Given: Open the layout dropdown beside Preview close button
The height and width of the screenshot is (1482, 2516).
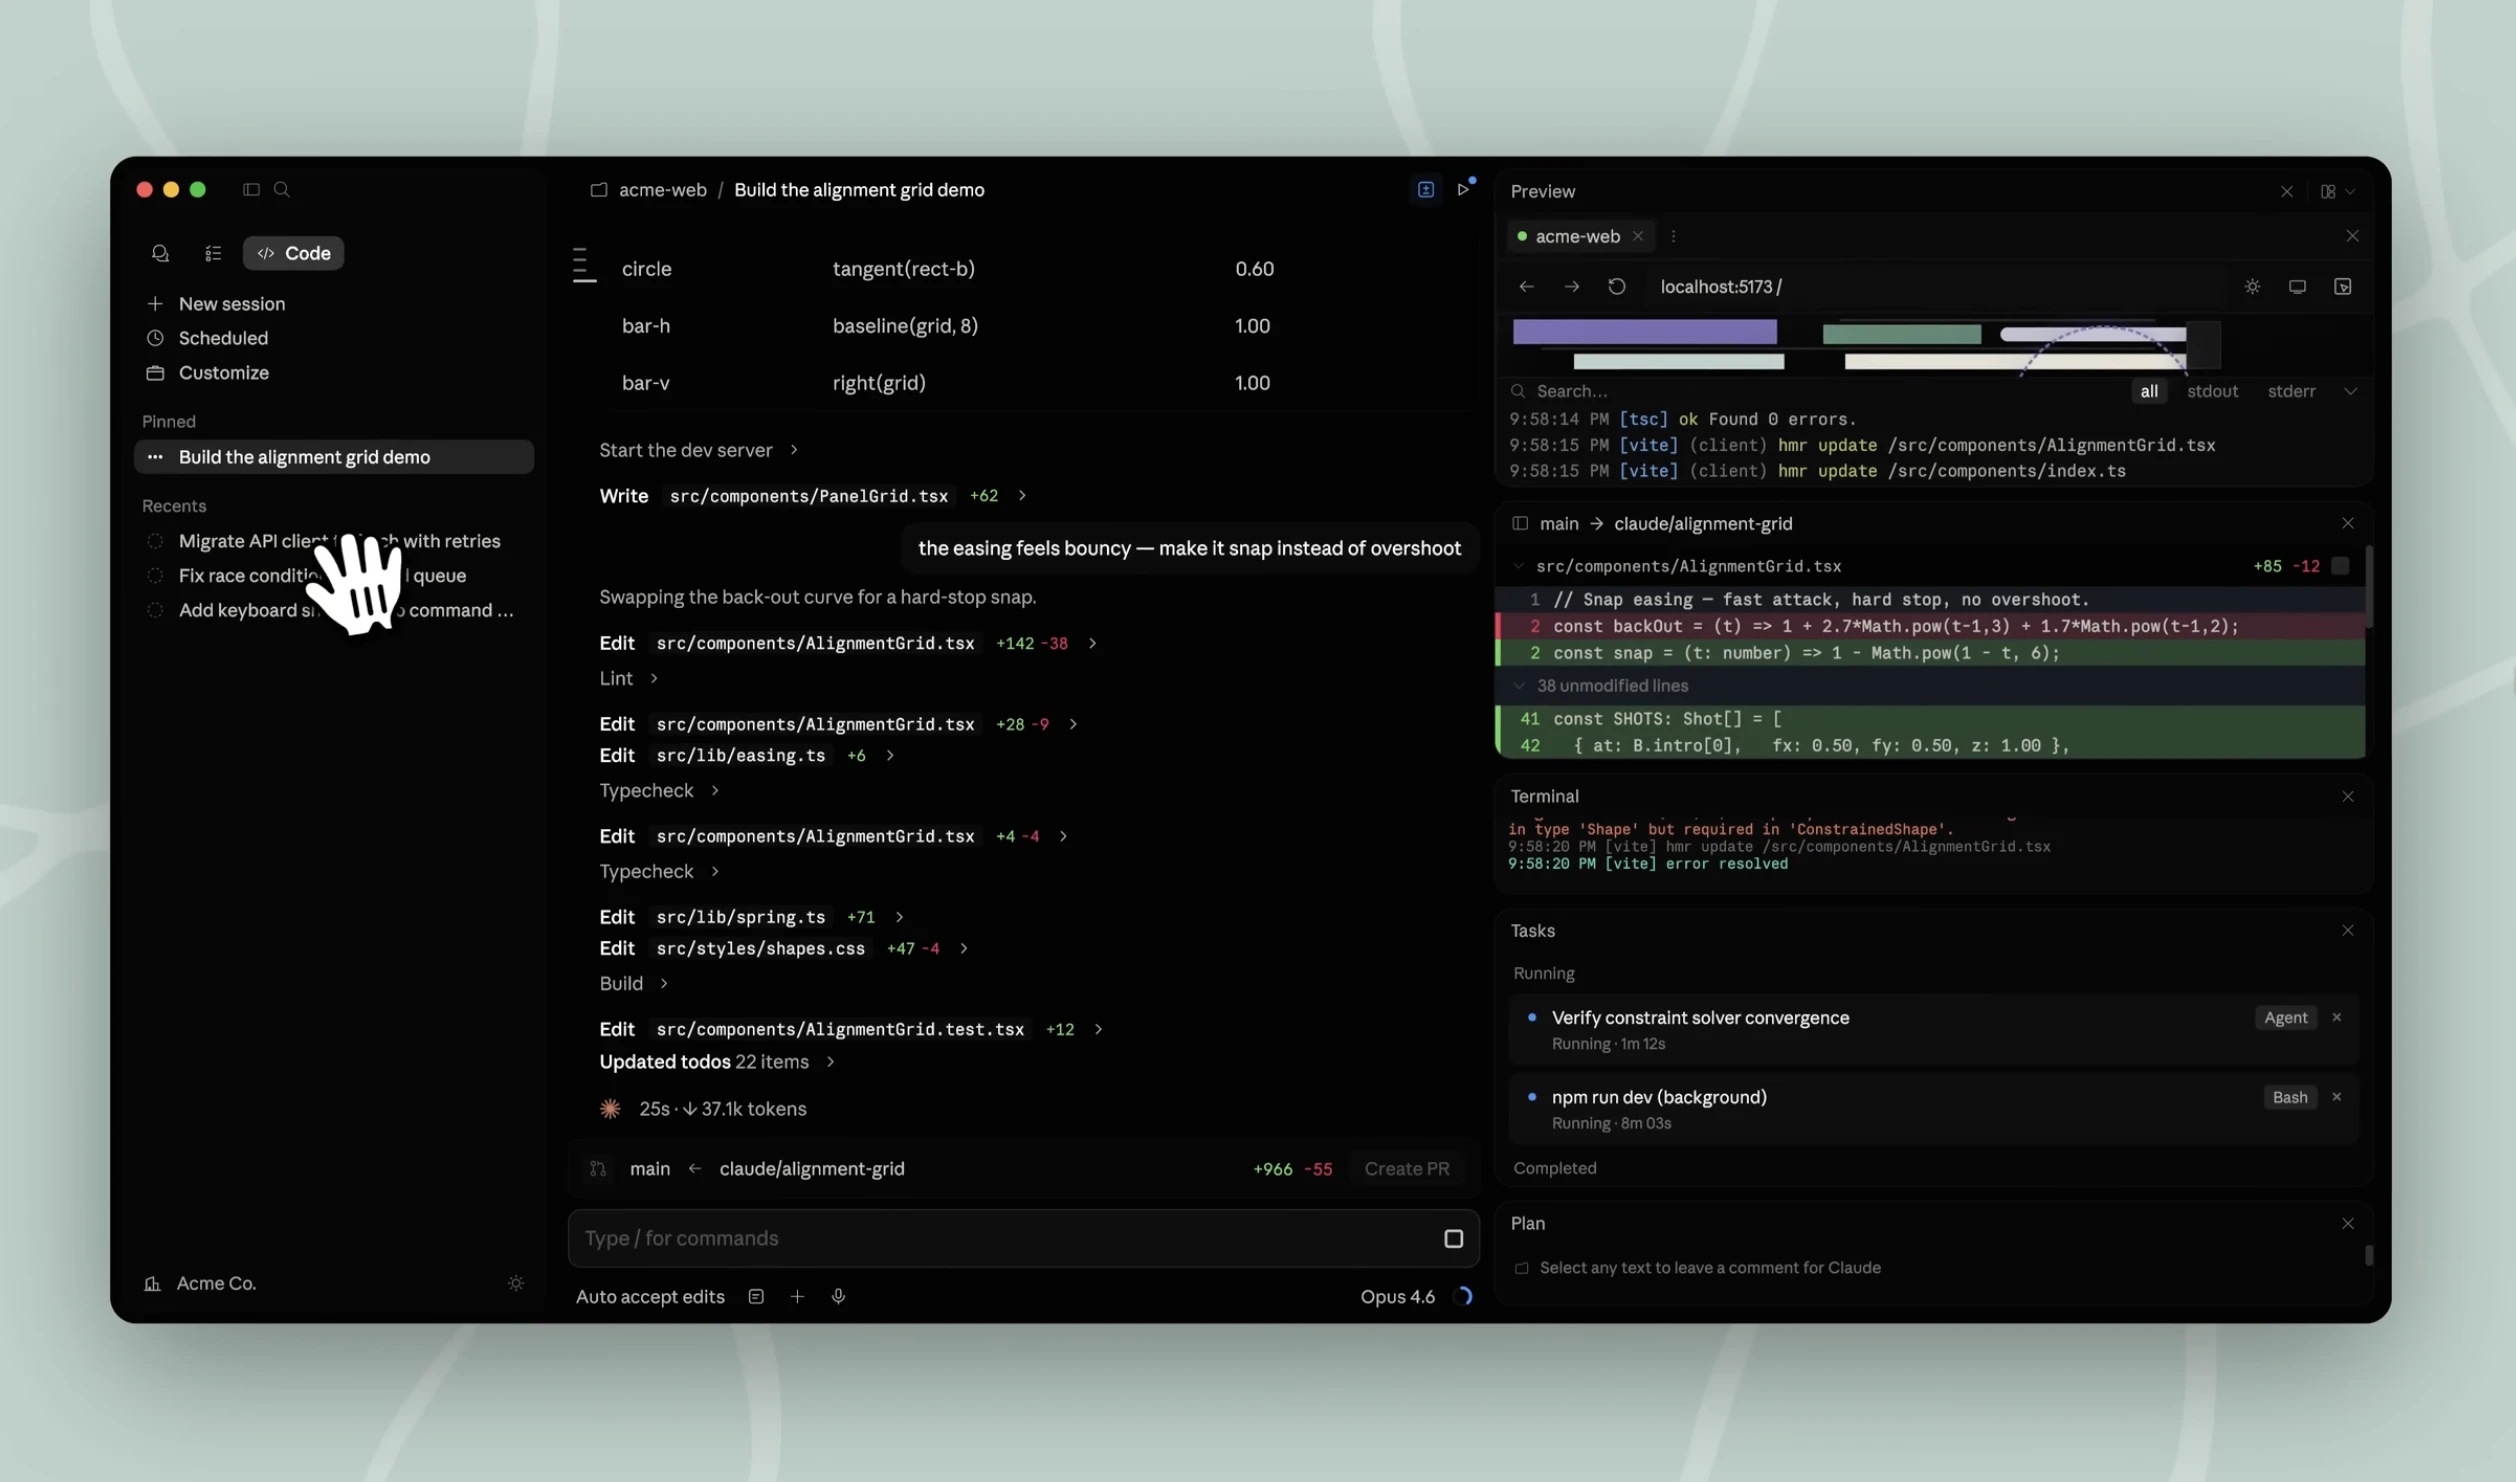Looking at the screenshot, I should pos(2337,191).
